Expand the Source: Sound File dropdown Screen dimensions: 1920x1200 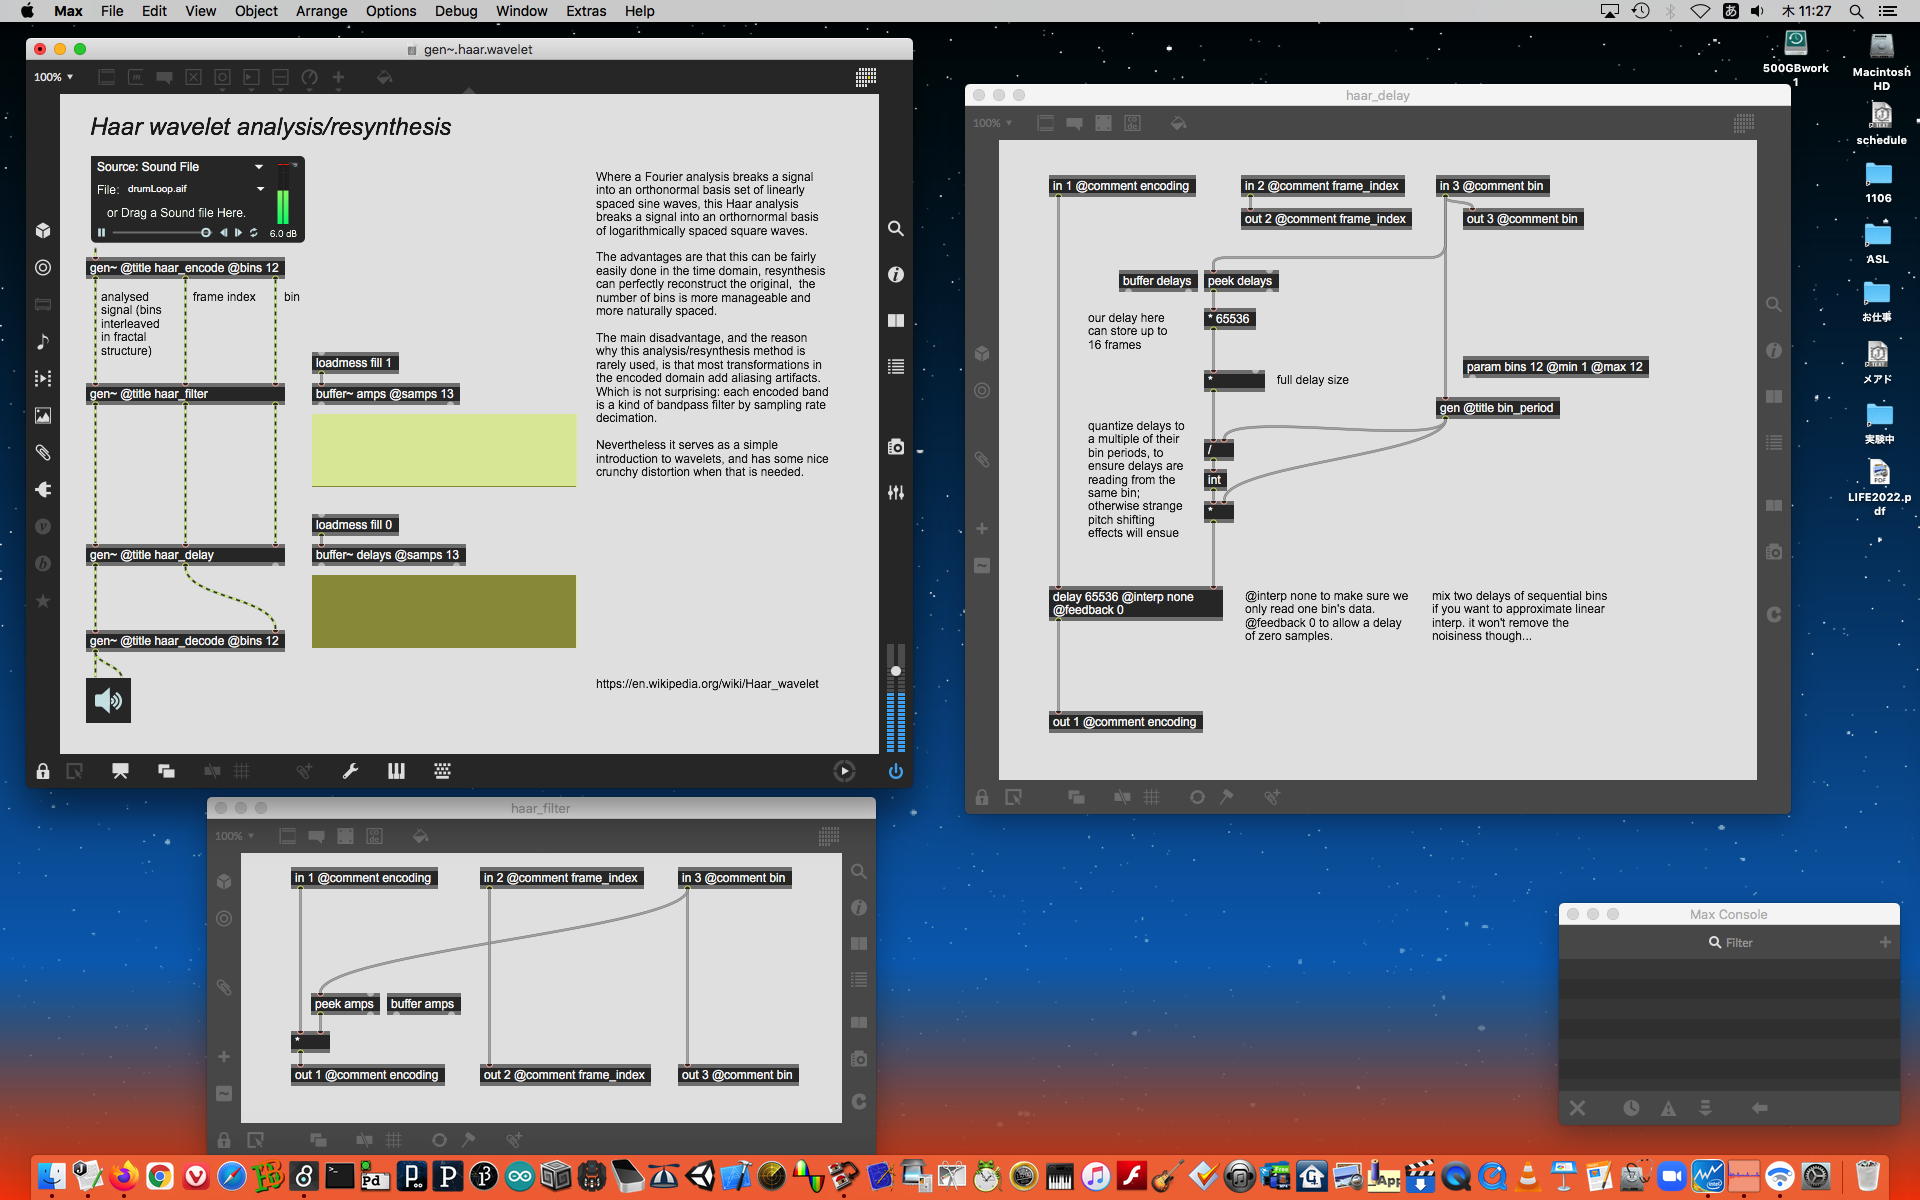(x=259, y=167)
